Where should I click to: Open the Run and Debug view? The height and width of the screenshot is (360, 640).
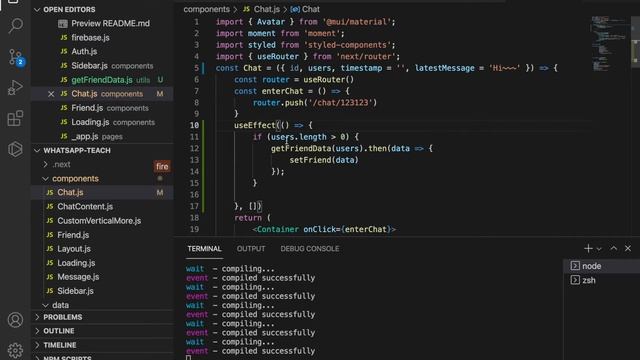(16, 87)
